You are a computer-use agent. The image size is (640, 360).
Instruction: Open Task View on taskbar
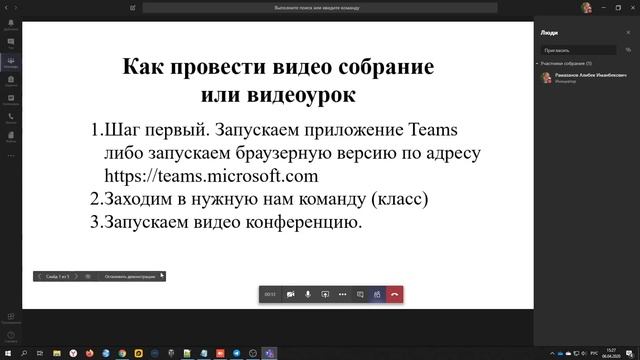40,353
